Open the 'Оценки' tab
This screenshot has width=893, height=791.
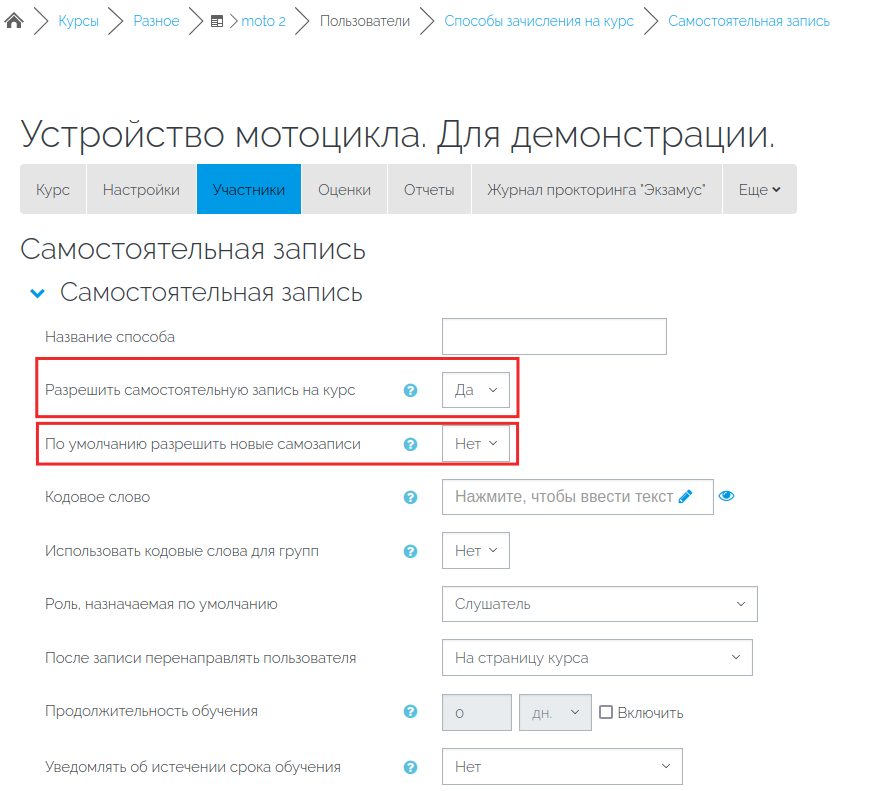pyautogui.click(x=345, y=190)
